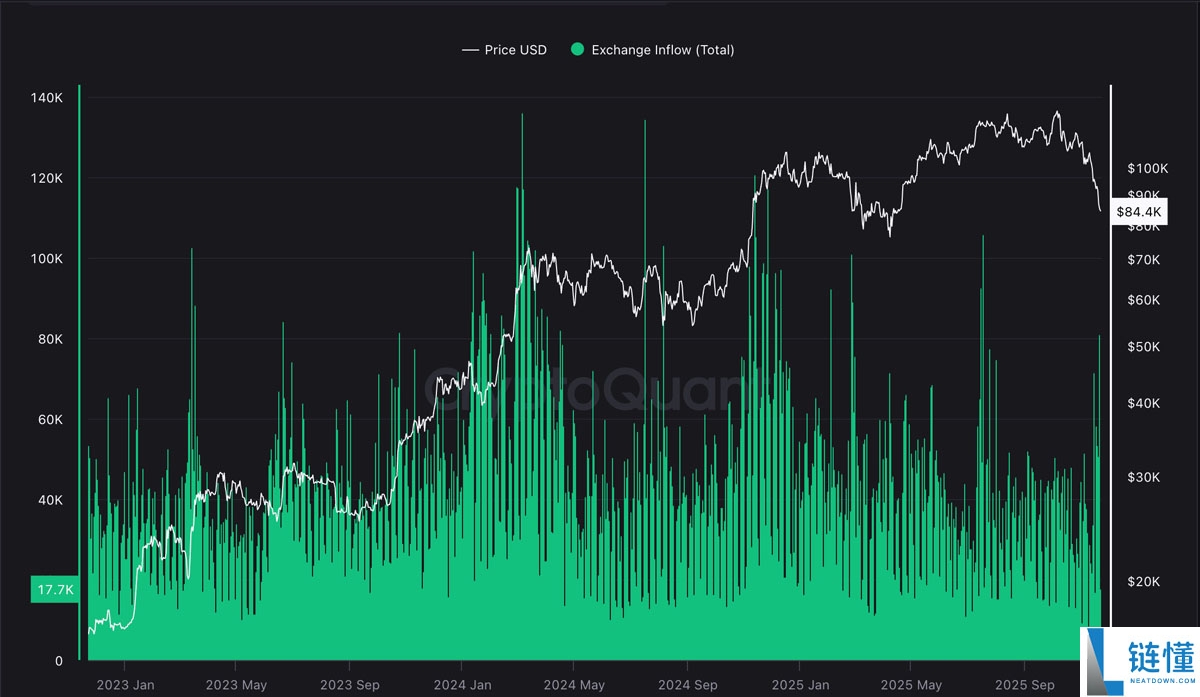Viewport: 1200px width, 697px height.
Task: Open the 2023 Jan axis date label
Action: click(125, 685)
